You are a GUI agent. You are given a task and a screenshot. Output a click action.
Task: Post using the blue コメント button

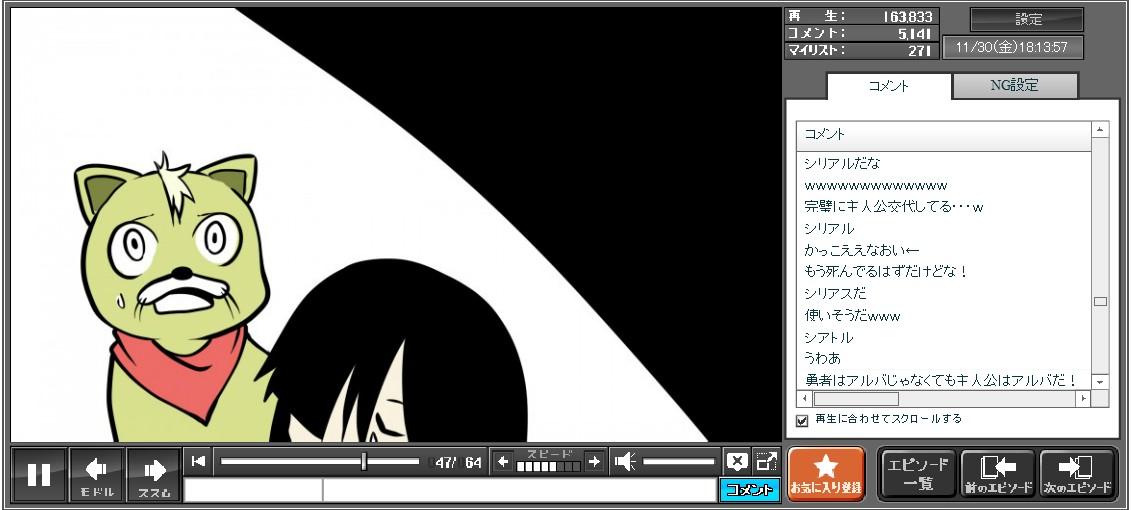749,490
